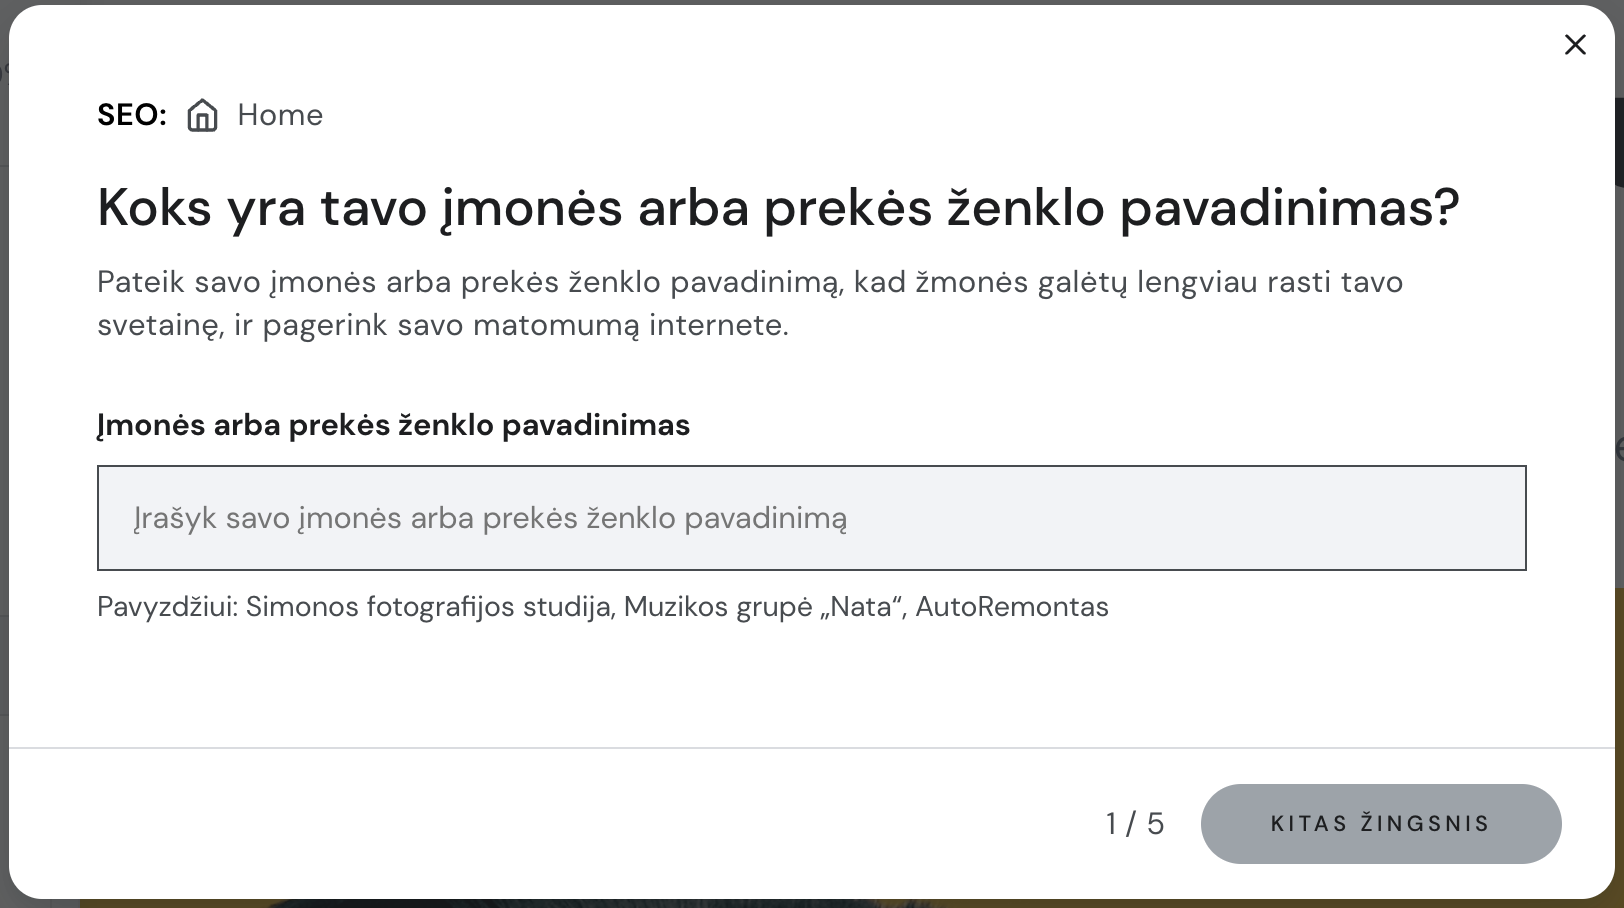
Task: Click the example text 'AutoRemontas'
Action: (1012, 607)
